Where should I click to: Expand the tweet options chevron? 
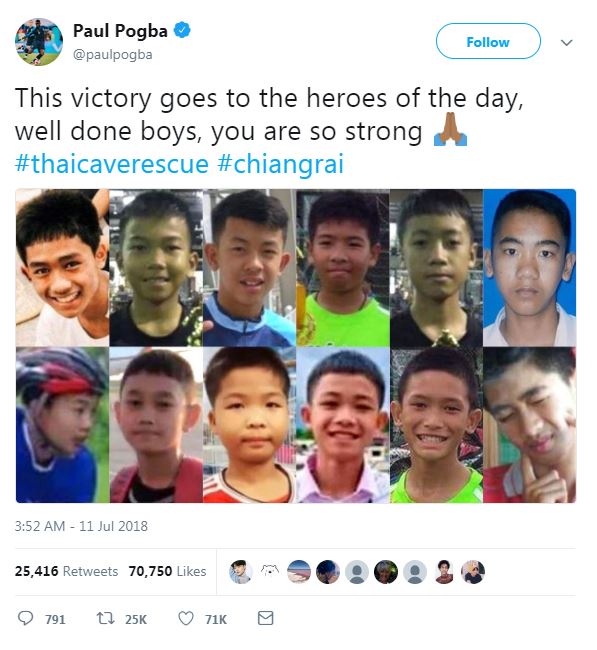pyautogui.click(x=567, y=42)
